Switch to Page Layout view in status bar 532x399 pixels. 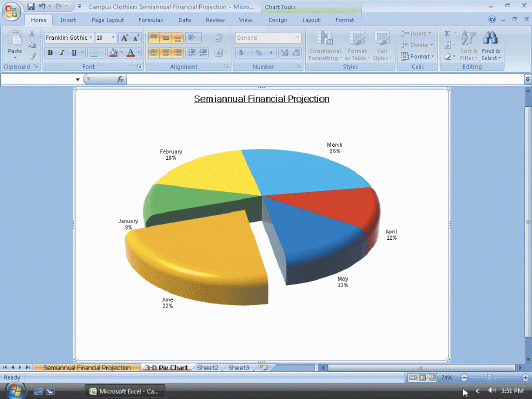422,377
